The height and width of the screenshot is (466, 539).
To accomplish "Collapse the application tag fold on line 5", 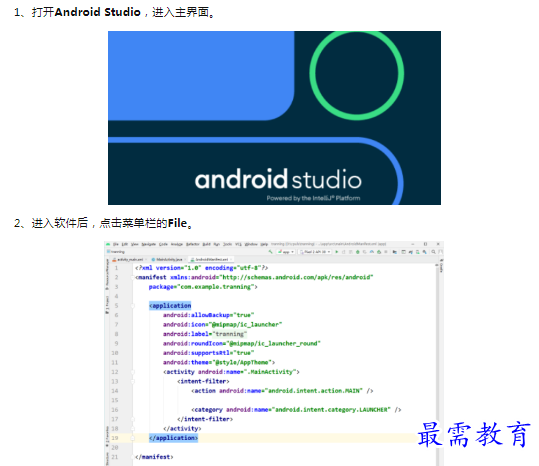I will pyautogui.click(x=133, y=306).
